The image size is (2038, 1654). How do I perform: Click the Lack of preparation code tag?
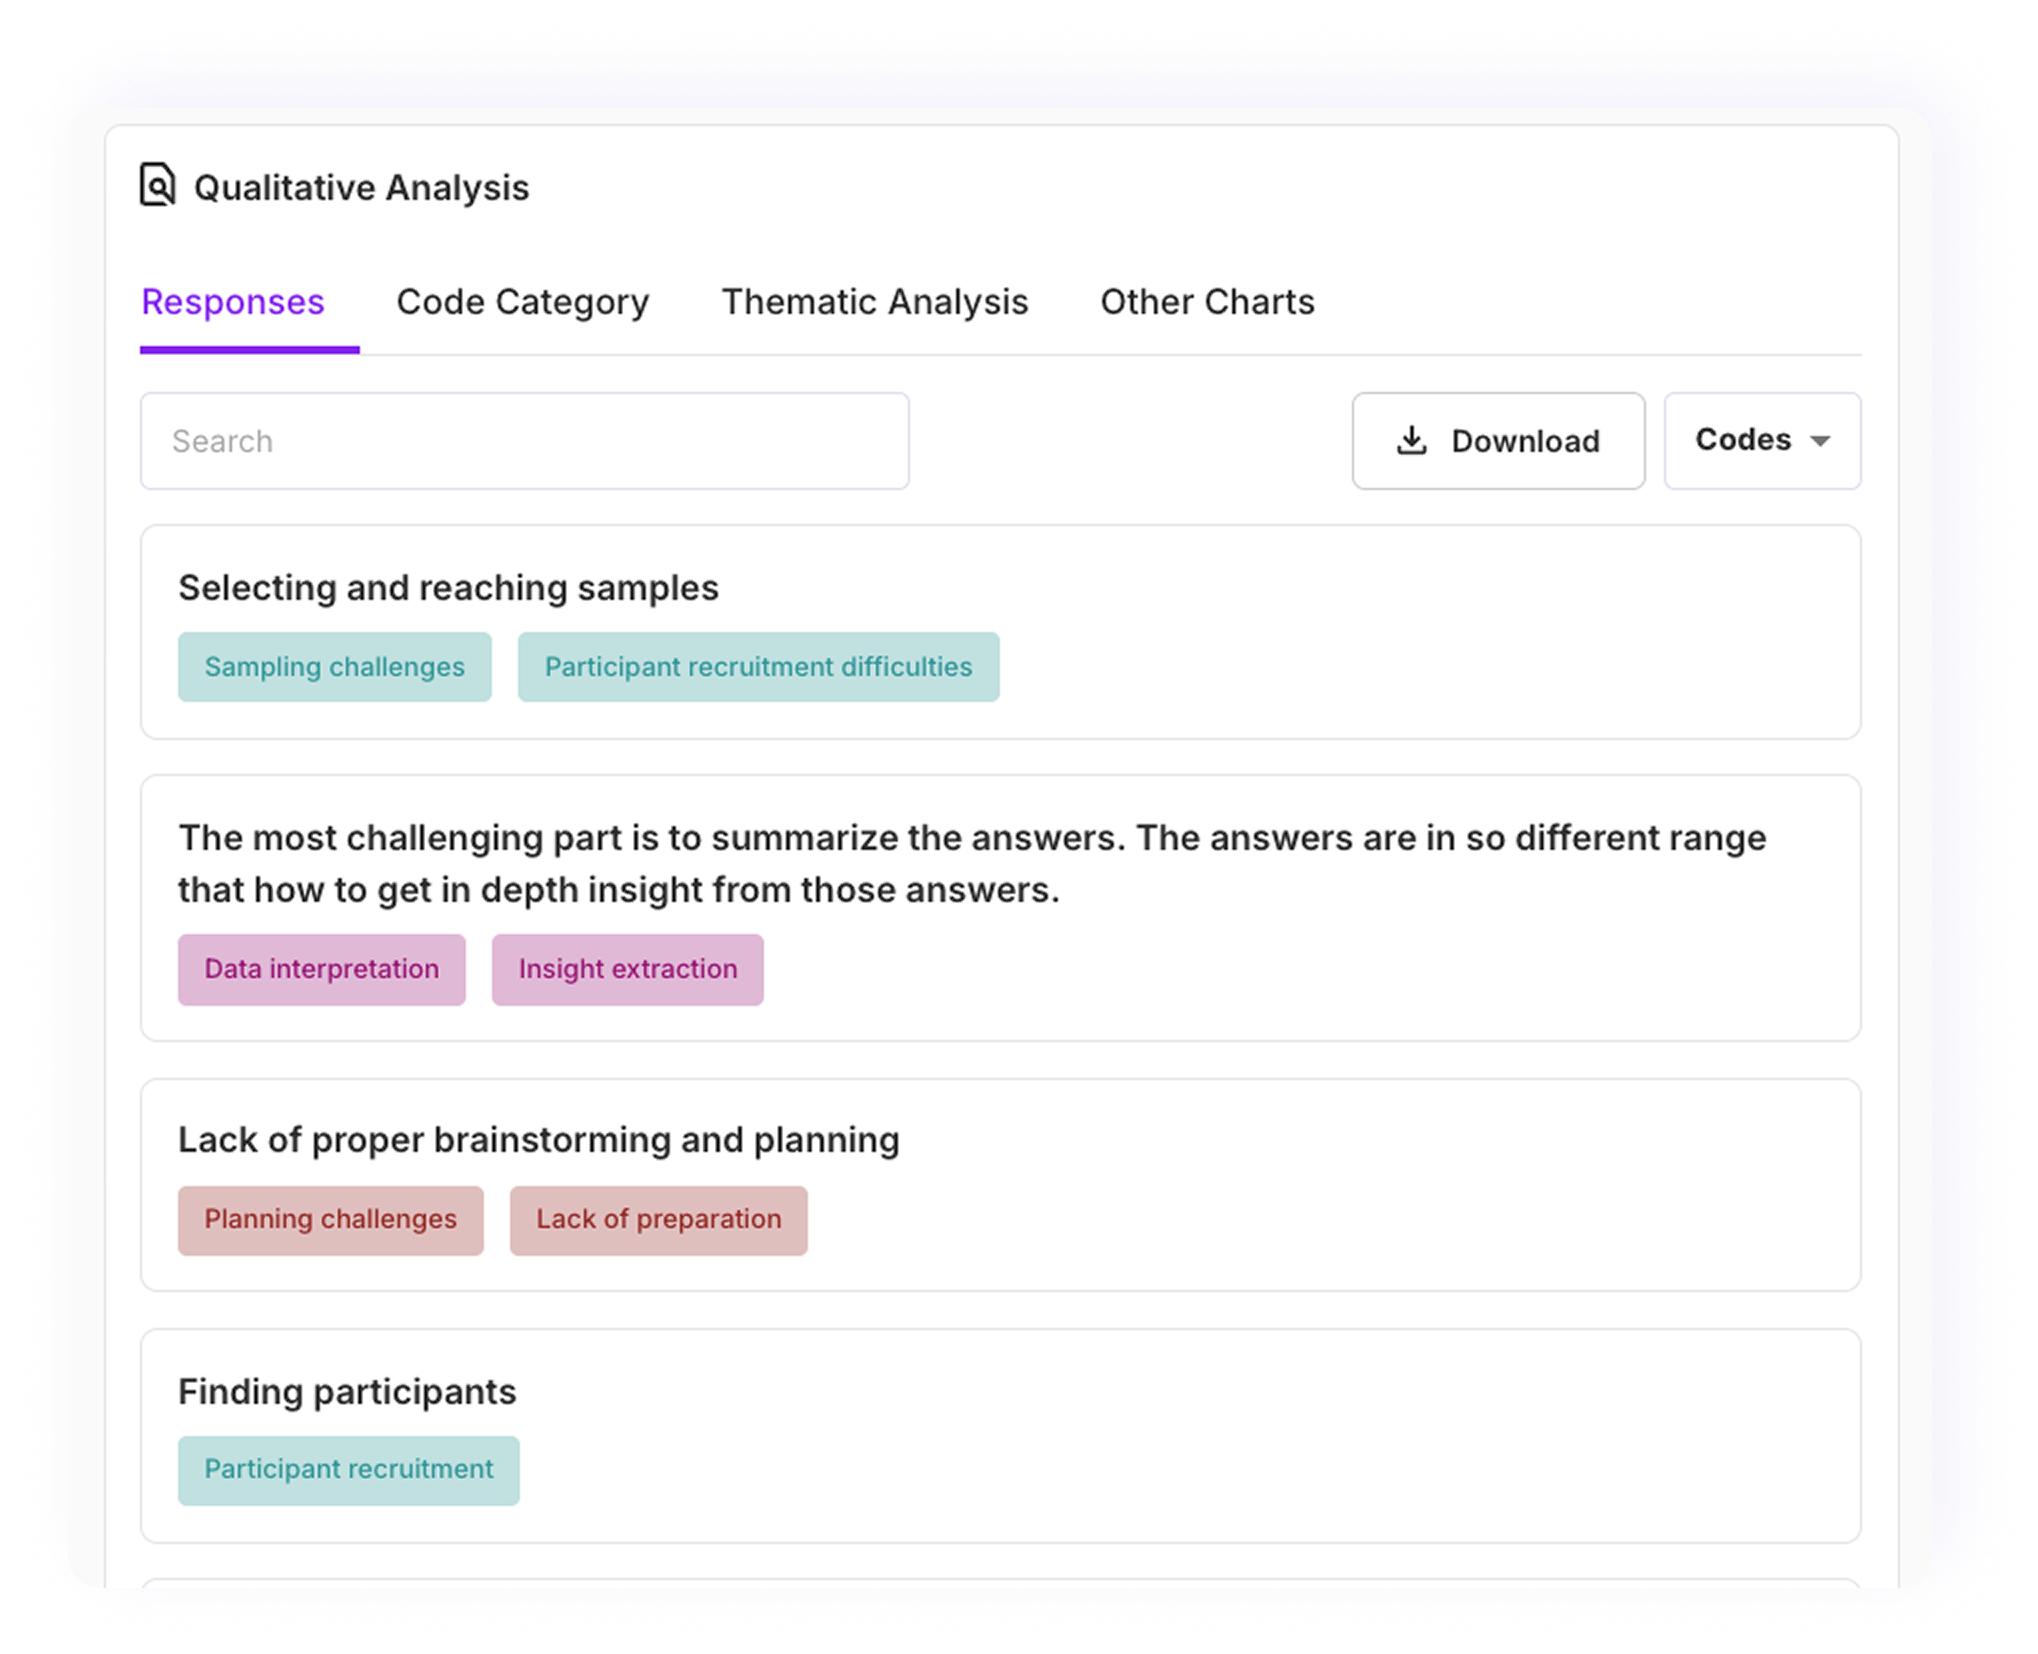658,1219
